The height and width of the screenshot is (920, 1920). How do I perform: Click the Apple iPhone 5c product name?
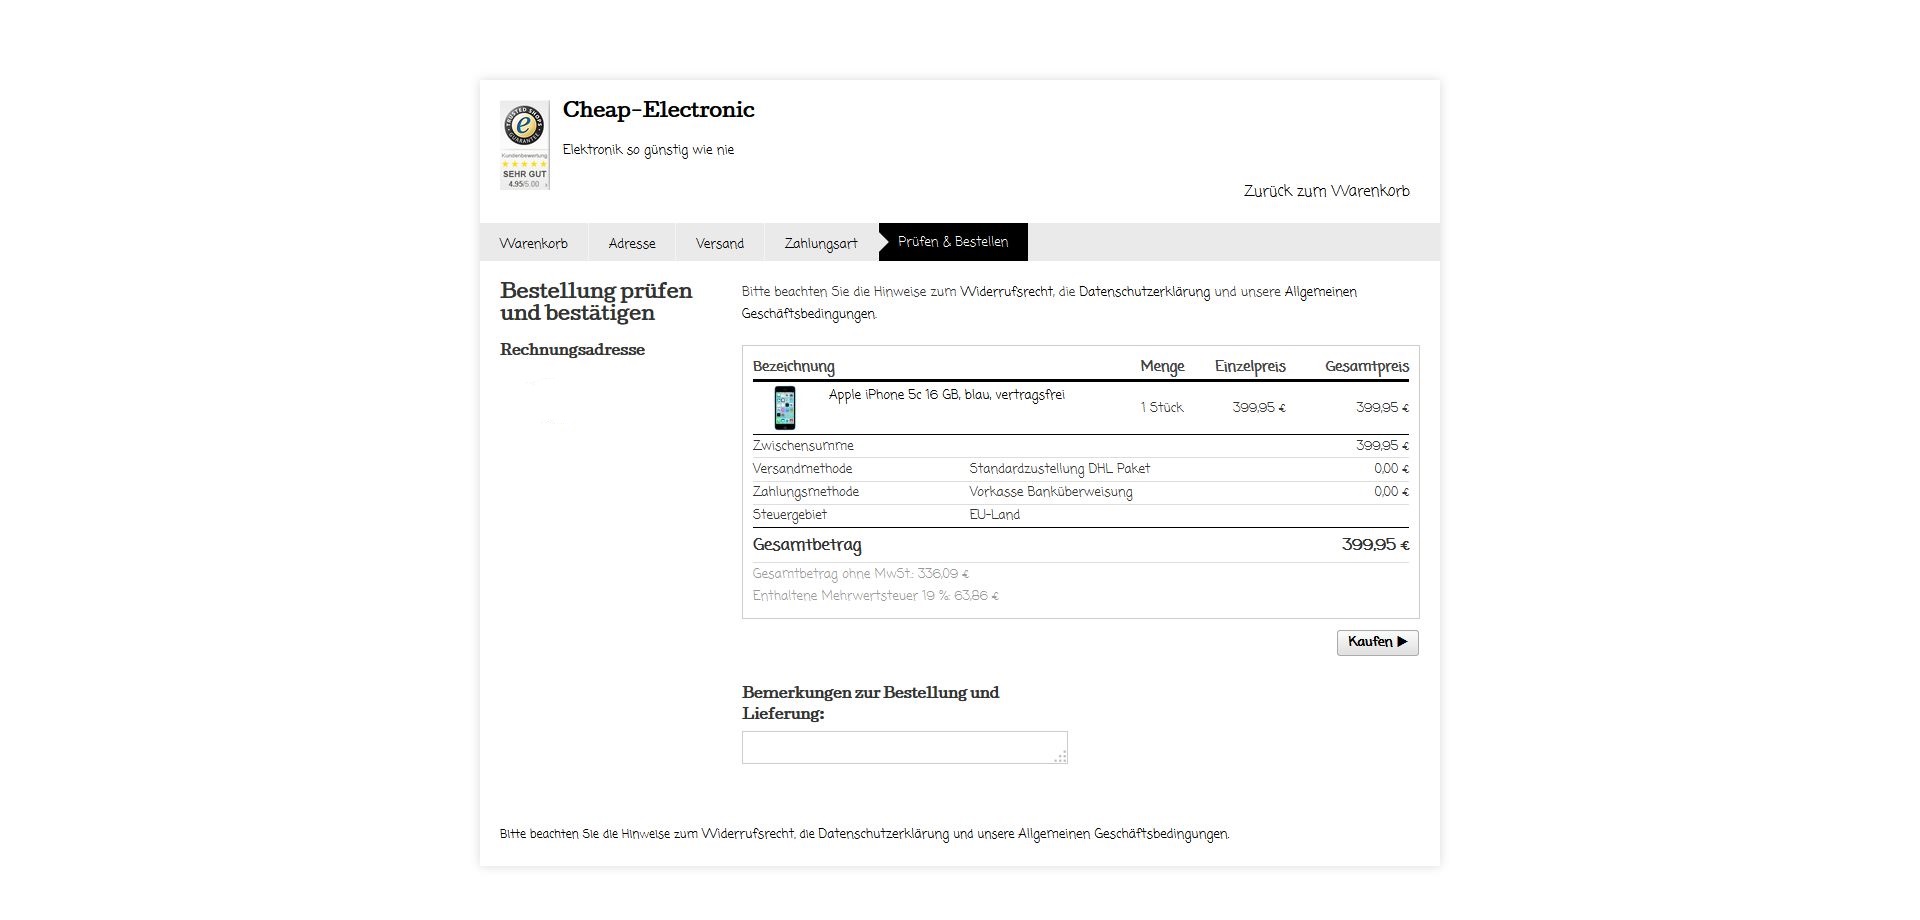point(946,395)
